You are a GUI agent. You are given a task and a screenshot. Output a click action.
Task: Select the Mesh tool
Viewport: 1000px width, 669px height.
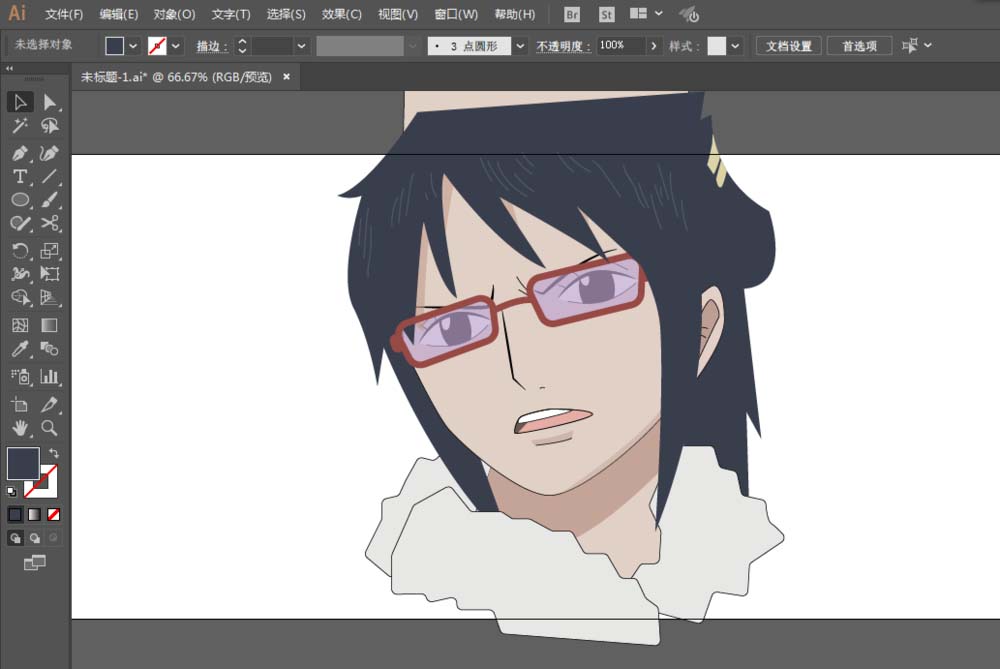(20, 325)
